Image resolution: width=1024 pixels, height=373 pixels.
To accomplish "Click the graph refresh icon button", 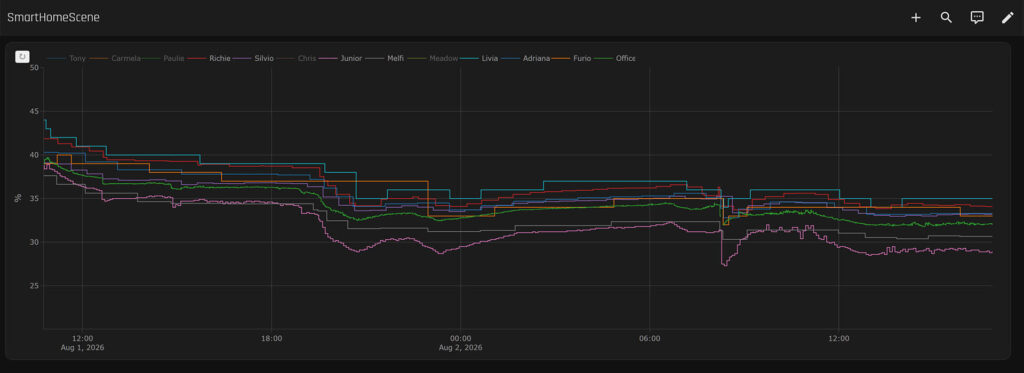I will (22, 57).
